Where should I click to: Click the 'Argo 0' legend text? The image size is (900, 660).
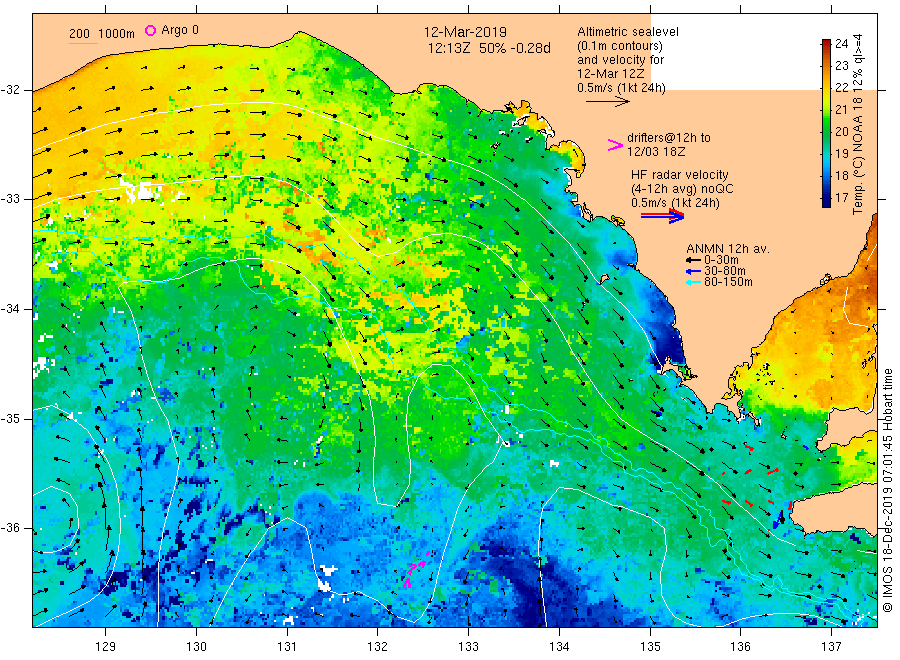pyautogui.click(x=180, y=30)
